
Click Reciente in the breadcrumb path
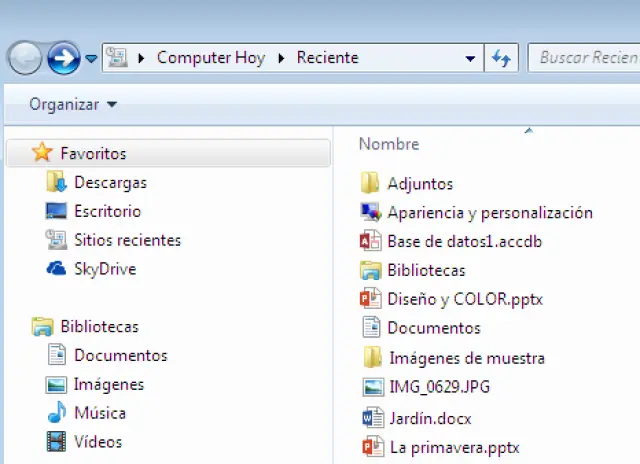click(327, 58)
